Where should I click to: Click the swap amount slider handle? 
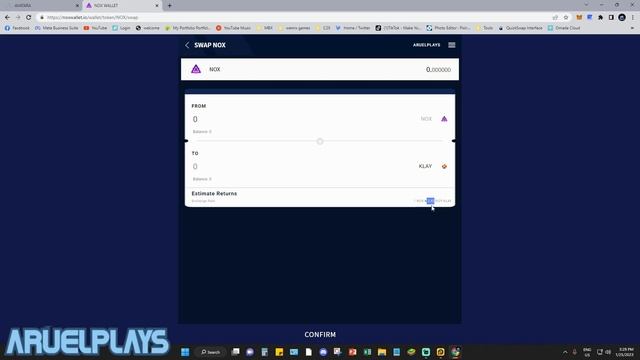[320, 141]
